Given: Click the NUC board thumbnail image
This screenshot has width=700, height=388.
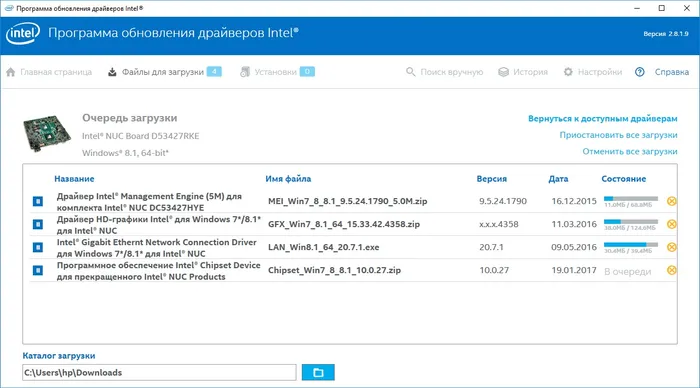Looking at the screenshot, I should [x=47, y=134].
